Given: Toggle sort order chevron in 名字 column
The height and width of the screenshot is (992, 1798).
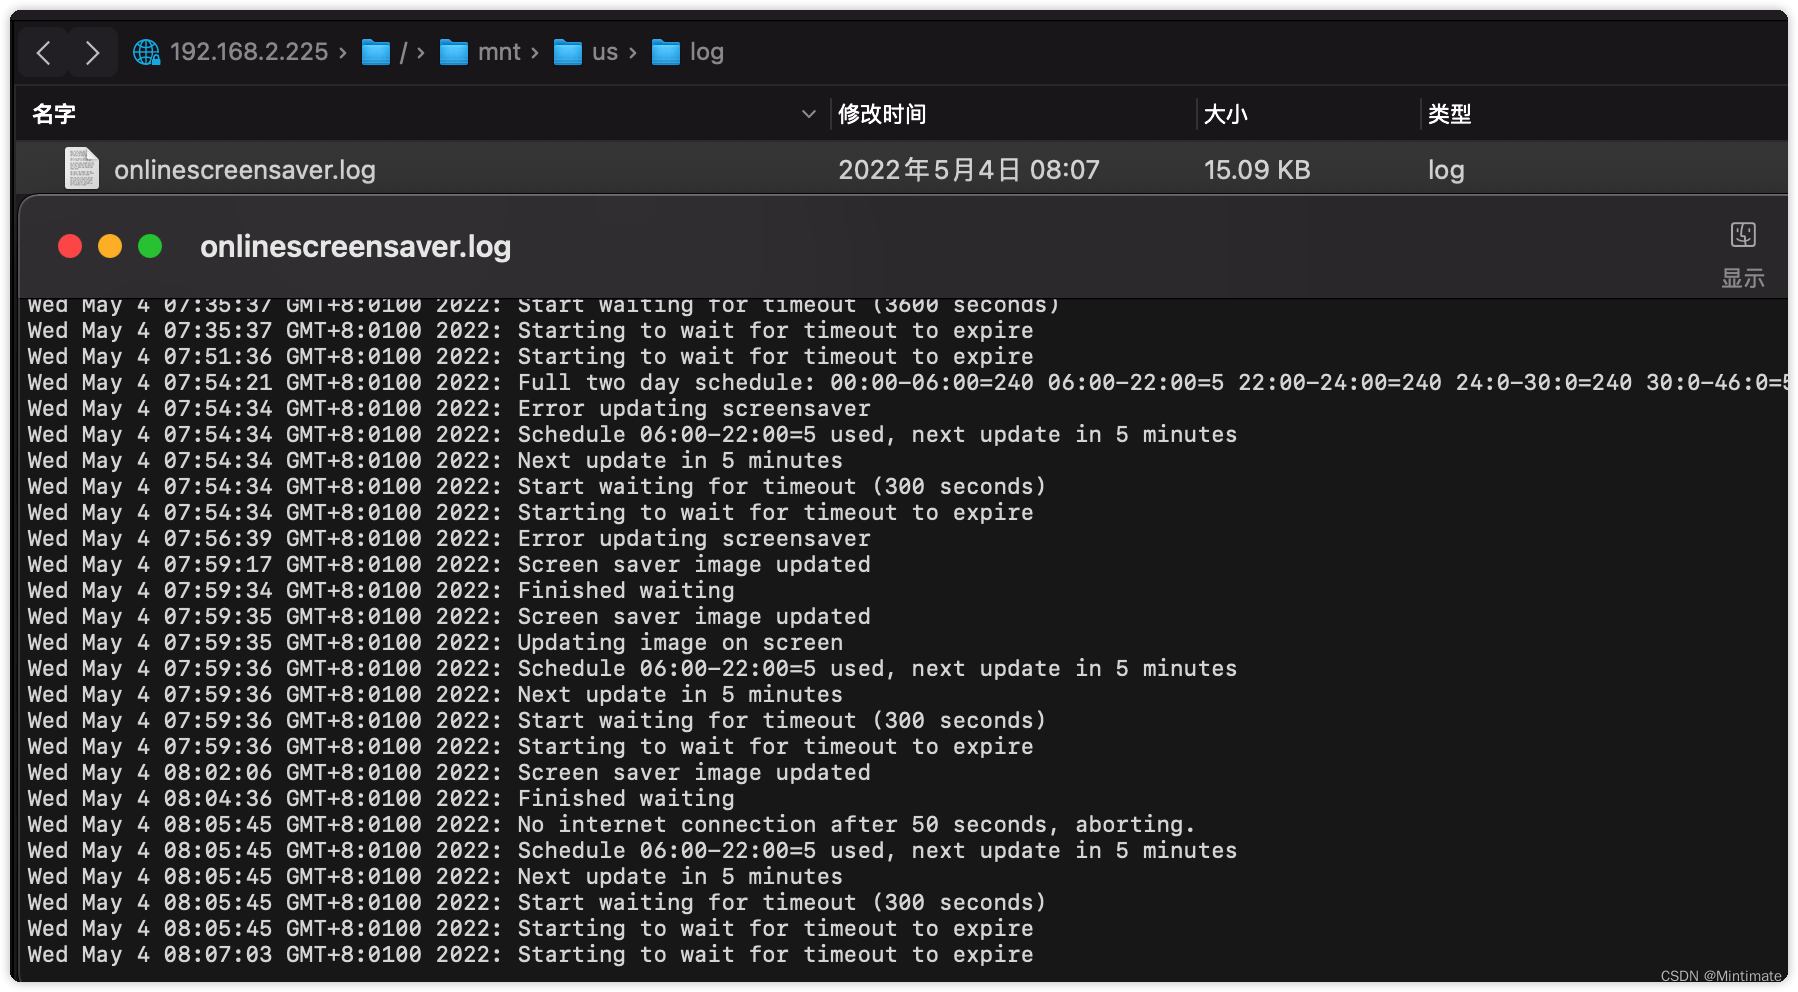Looking at the screenshot, I should click(809, 114).
